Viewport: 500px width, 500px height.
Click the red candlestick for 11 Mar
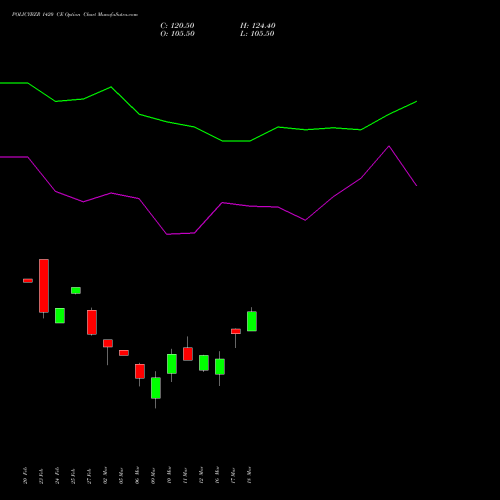point(188,354)
